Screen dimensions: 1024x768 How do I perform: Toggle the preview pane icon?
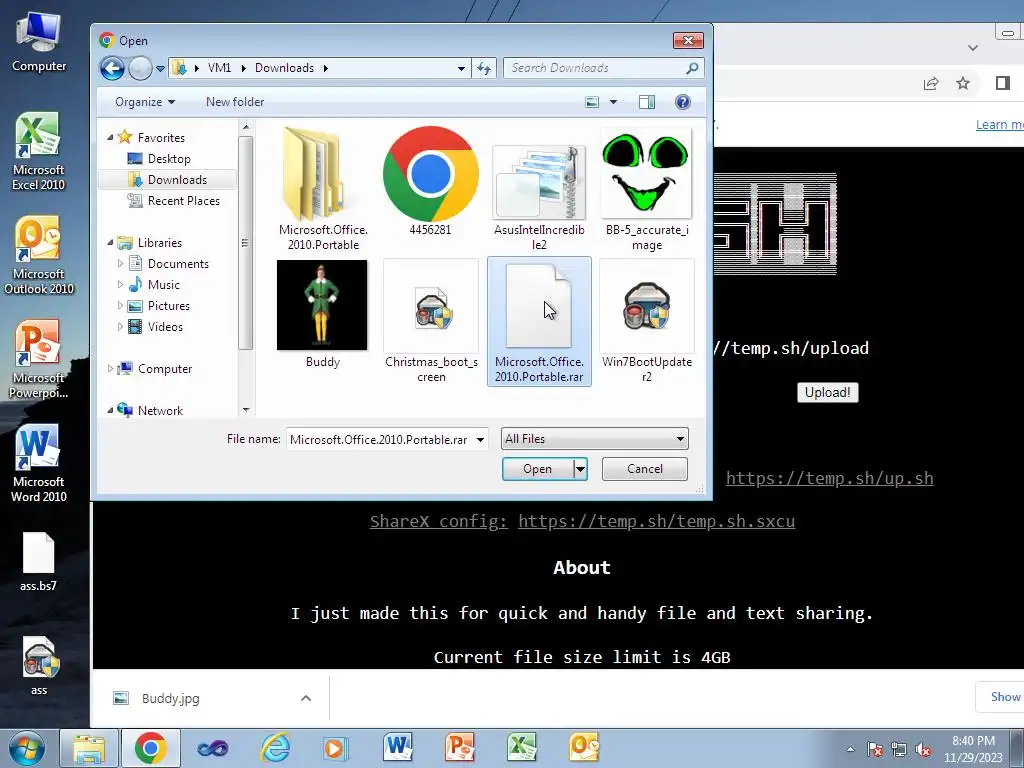[647, 102]
